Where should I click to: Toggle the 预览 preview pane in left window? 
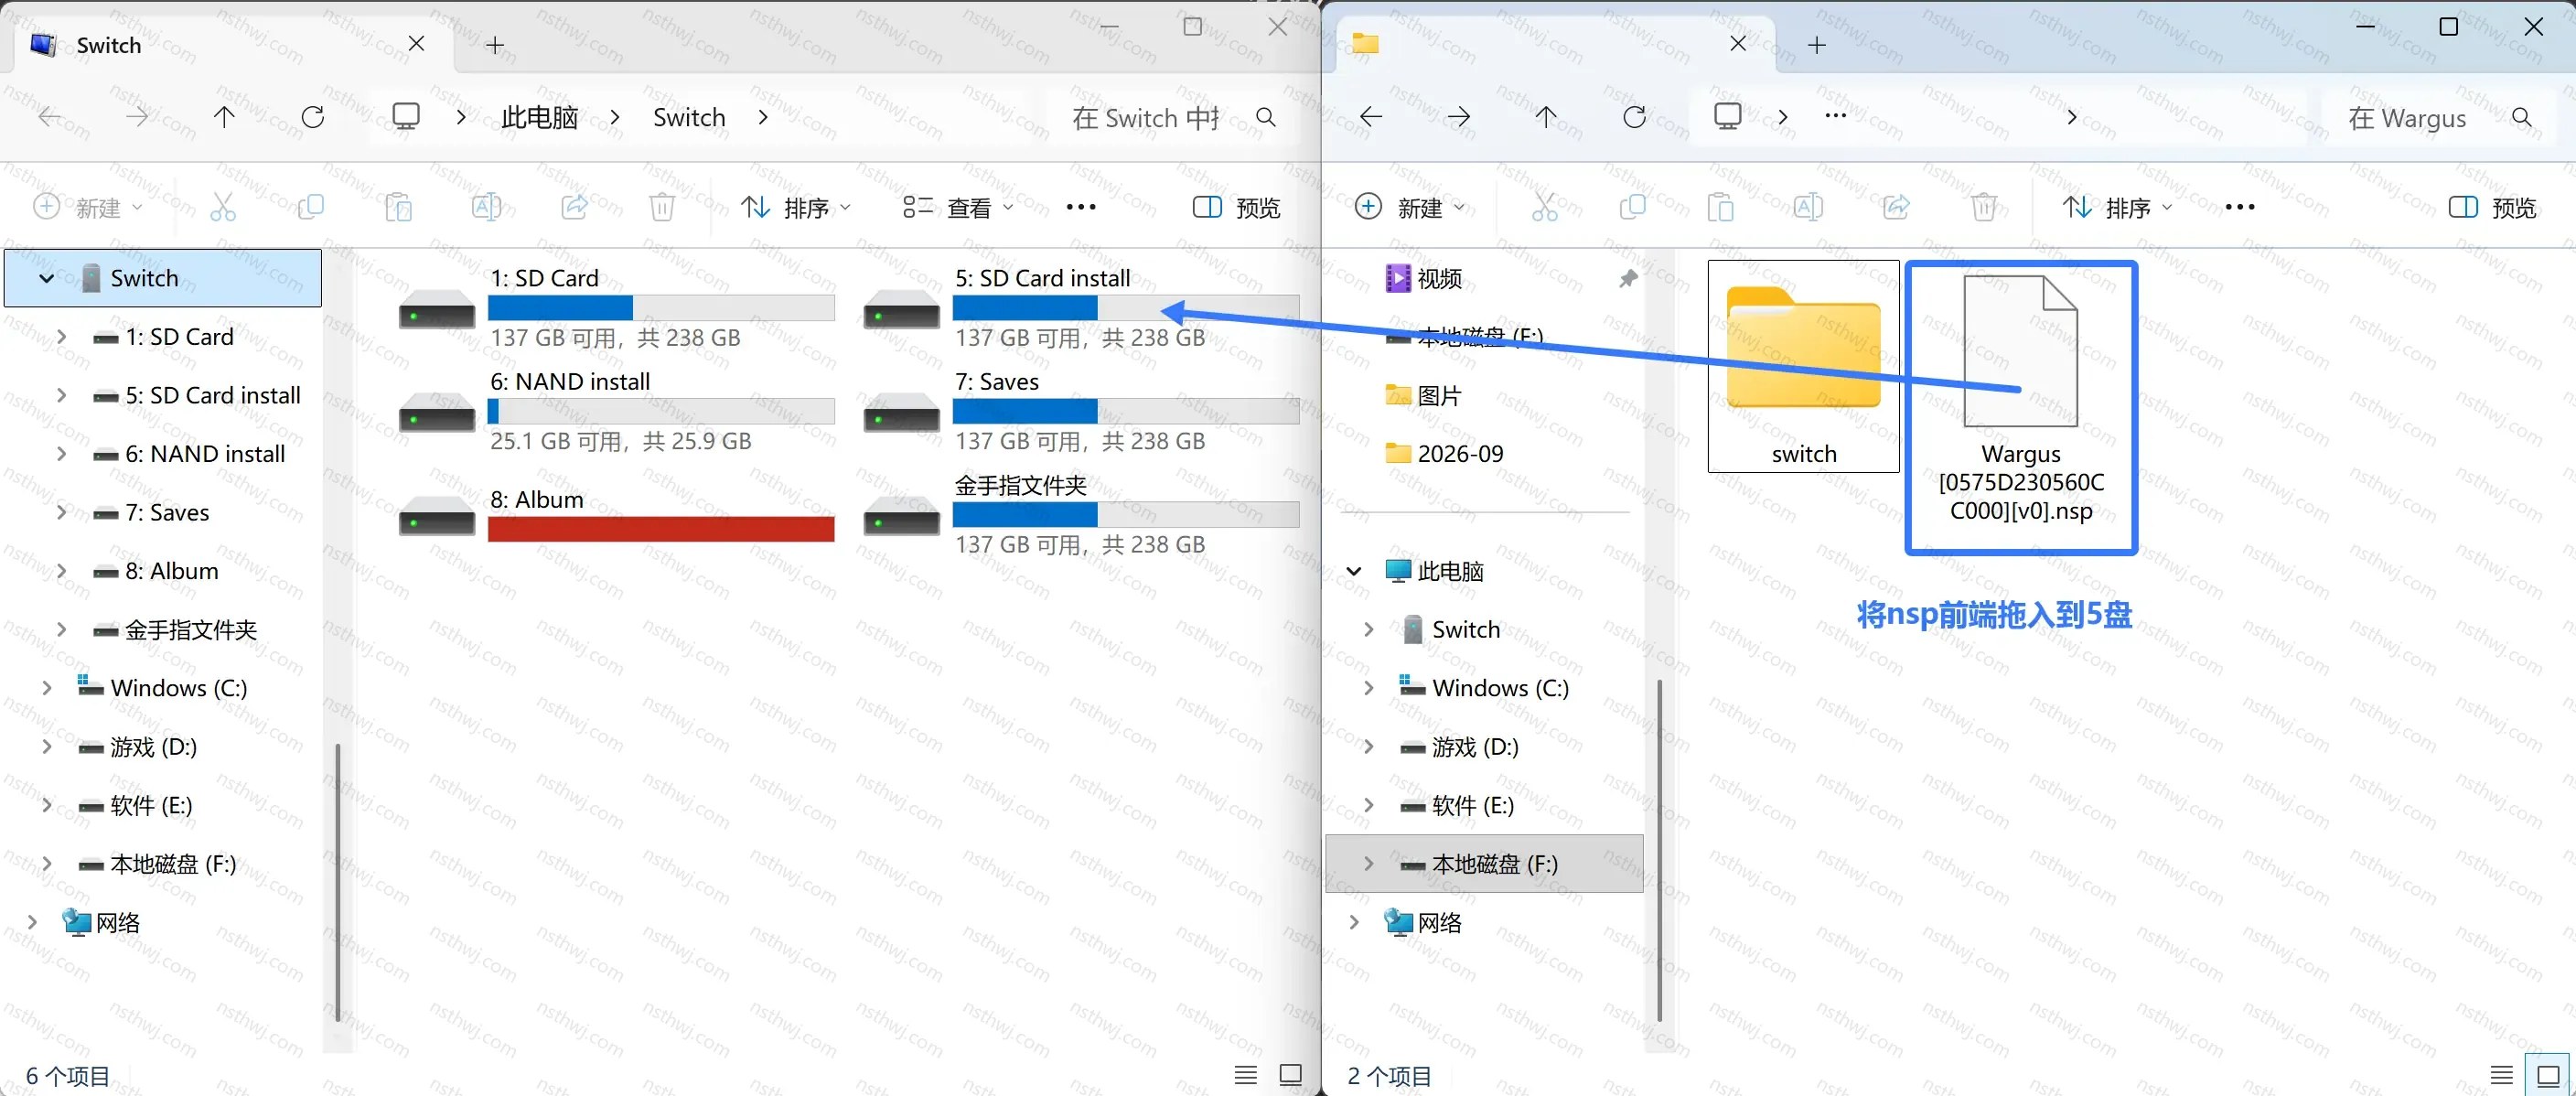coord(1236,208)
